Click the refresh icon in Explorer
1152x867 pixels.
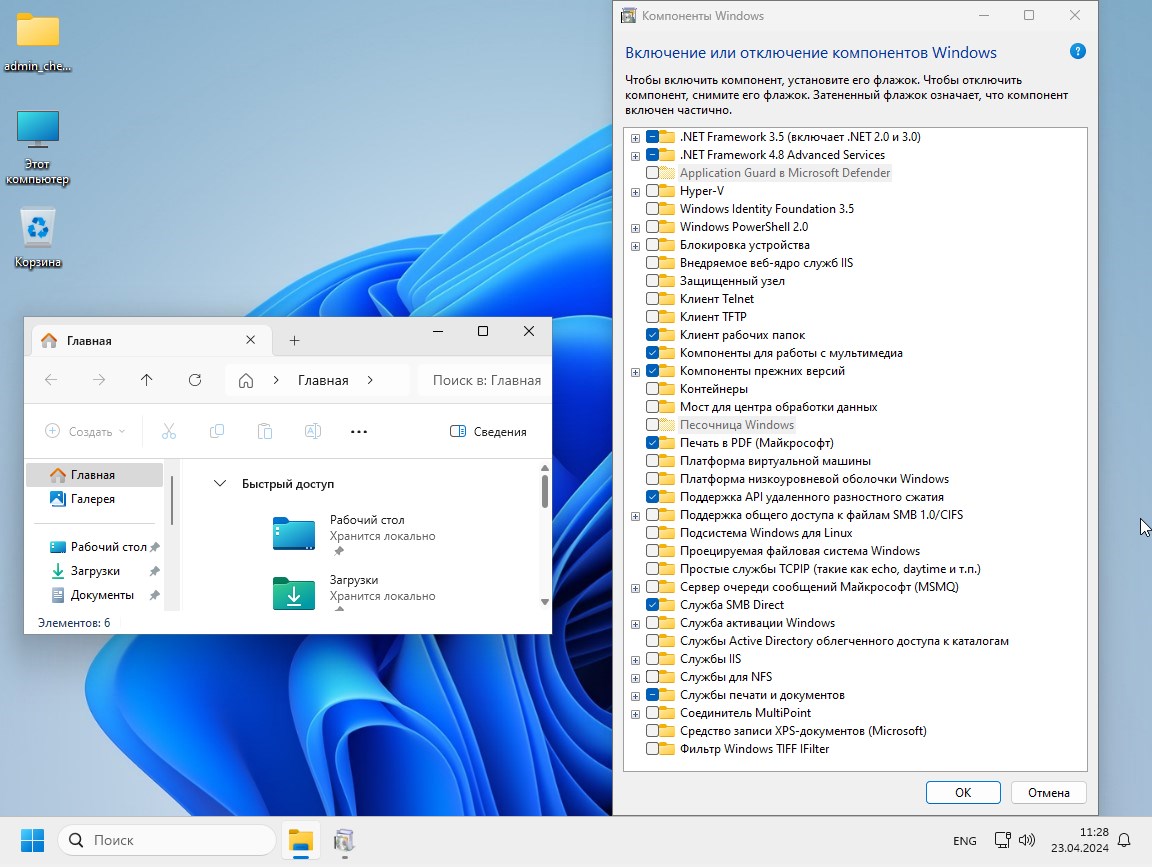pyautogui.click(x=195, y=380)
